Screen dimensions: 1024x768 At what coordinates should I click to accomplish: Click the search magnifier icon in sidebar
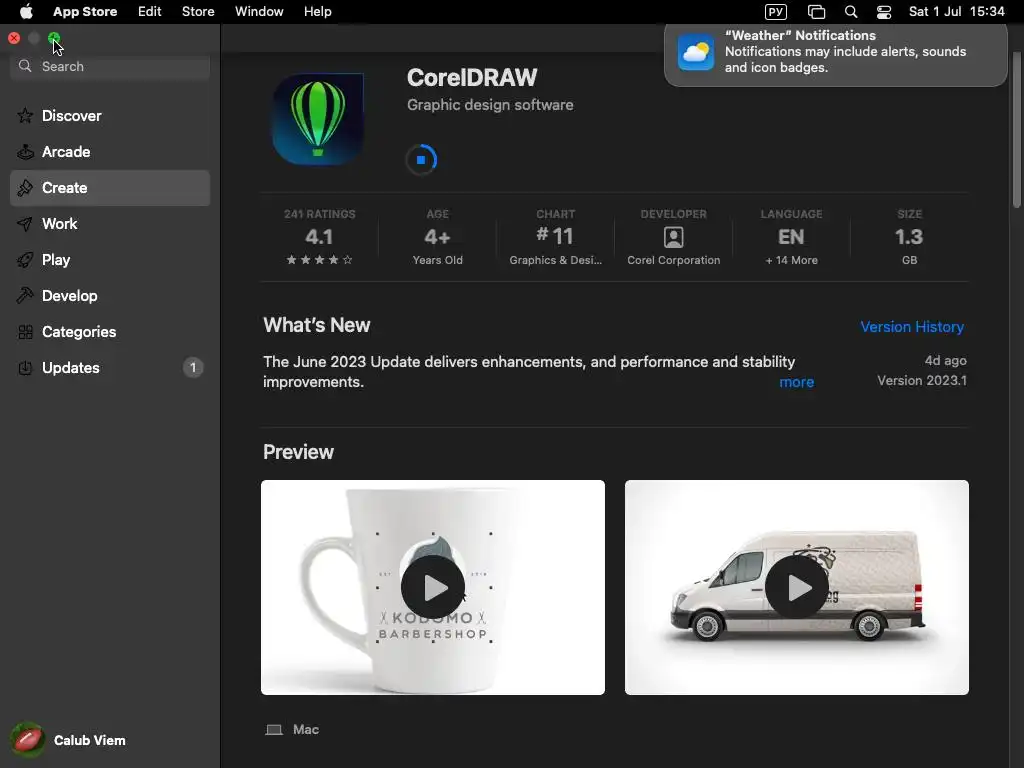pos(25,66)
